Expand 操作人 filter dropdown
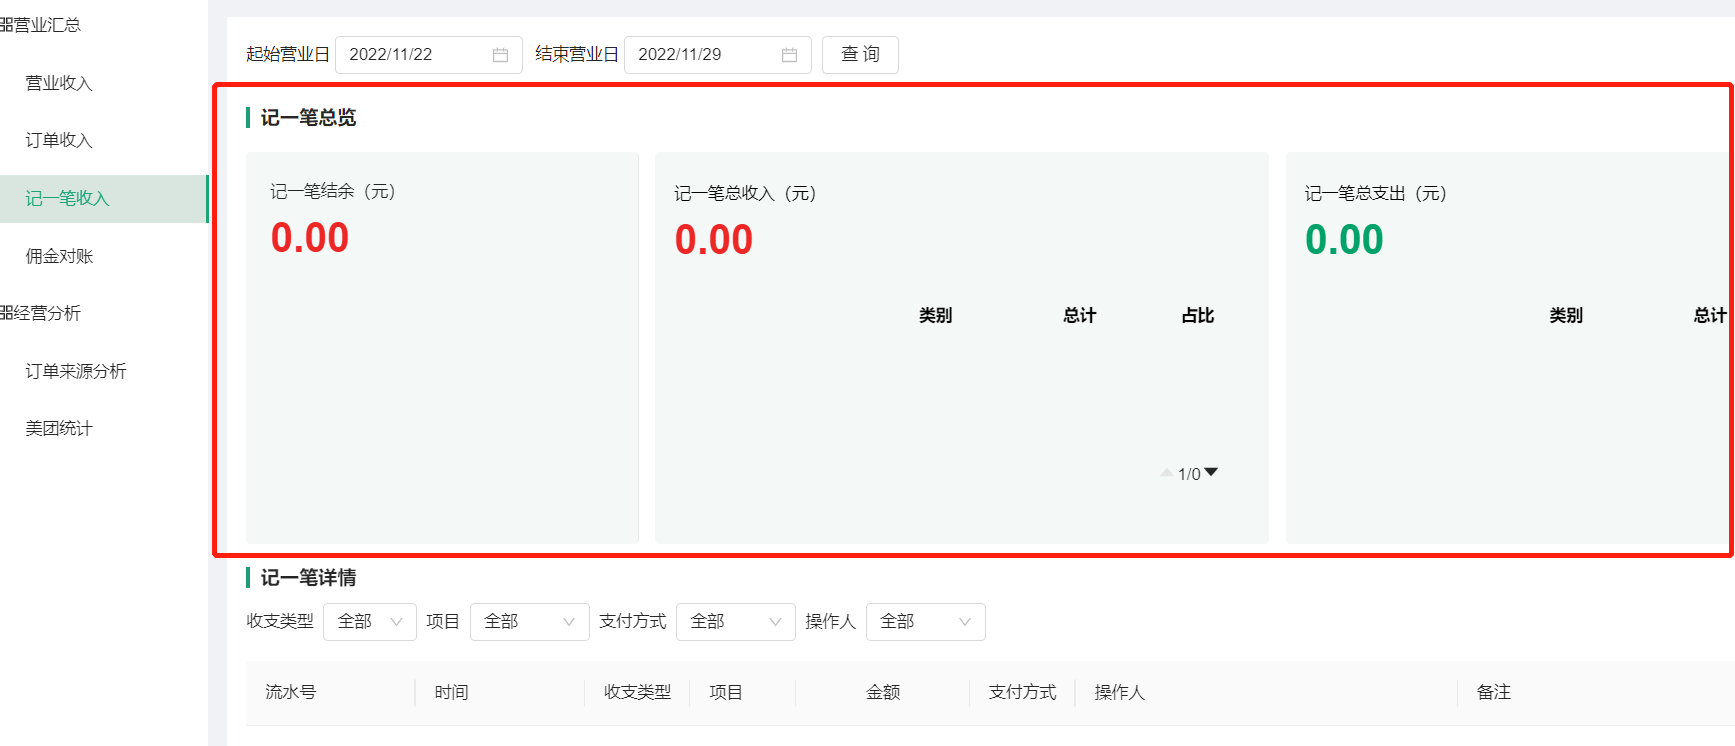This screenshot has width=1735, height=746. pos(926,622)
